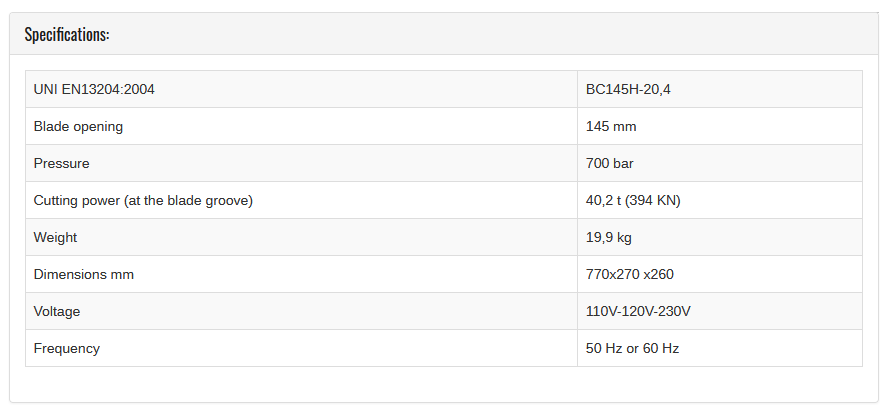This screenshot has width=888, height=417.
Task: Click the Specifications panel heading
Action: [67, 35]
